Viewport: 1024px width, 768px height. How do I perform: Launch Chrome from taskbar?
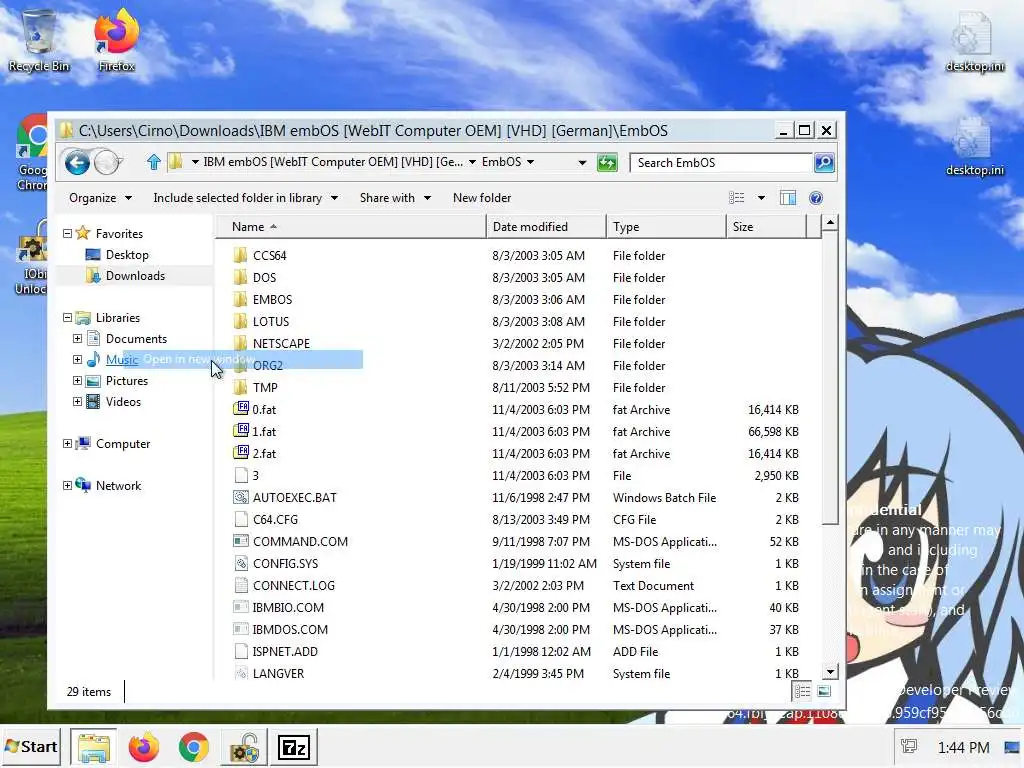[193, 747]
